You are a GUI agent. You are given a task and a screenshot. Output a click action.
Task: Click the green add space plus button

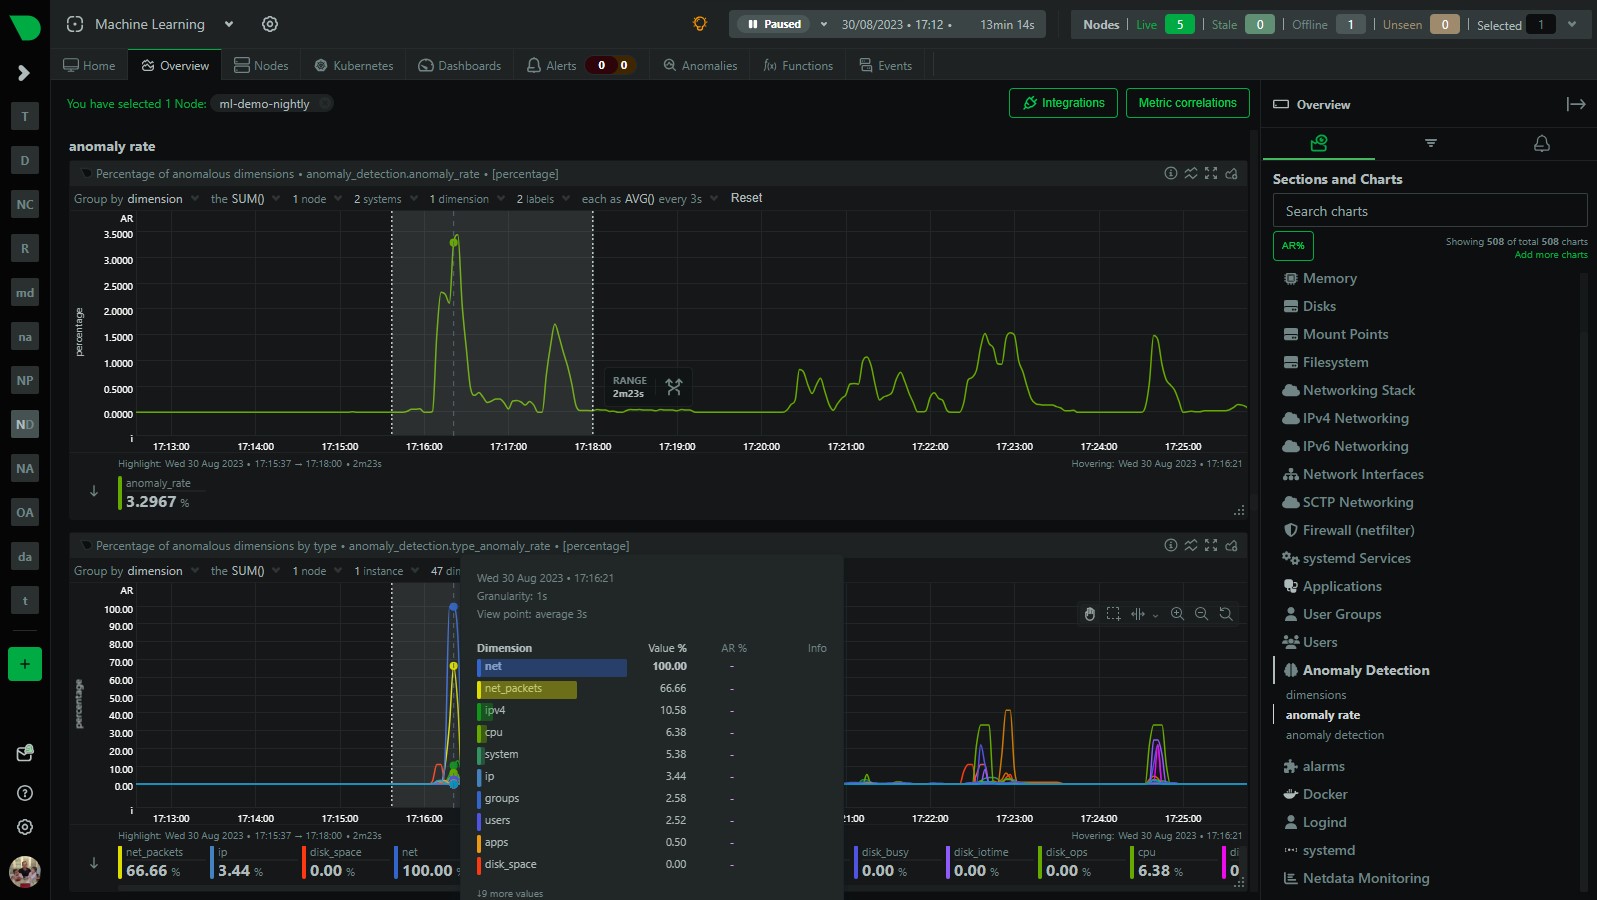(x=25, y=664)
